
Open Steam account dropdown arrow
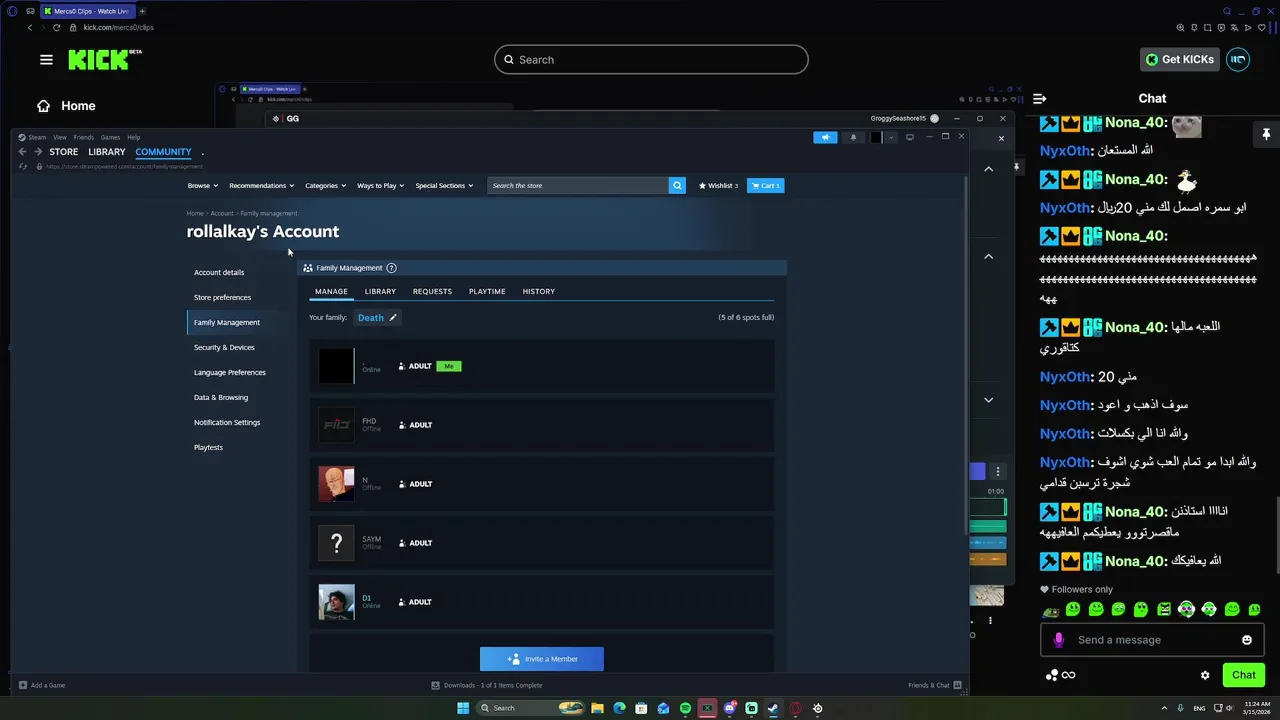click(x=892, y=137)
